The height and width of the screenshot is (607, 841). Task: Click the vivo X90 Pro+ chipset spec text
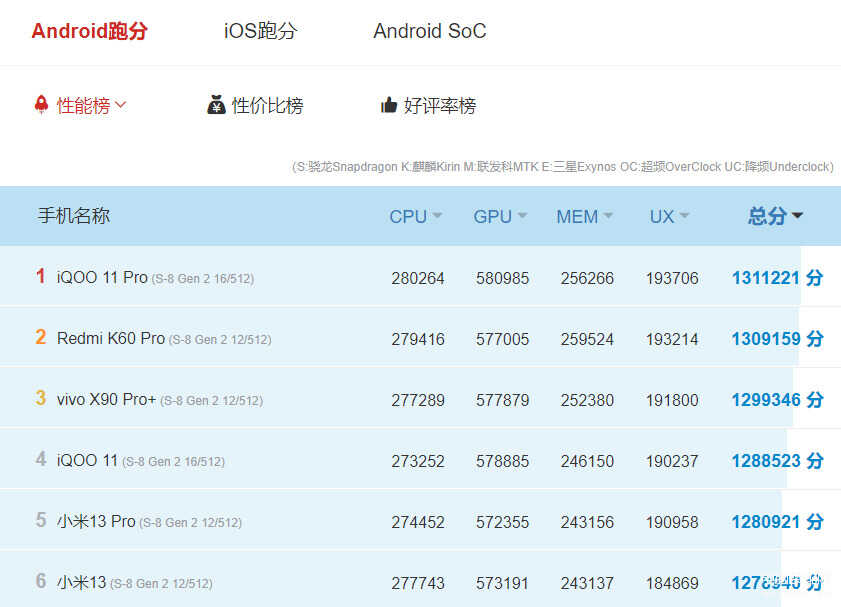[211, 401]
